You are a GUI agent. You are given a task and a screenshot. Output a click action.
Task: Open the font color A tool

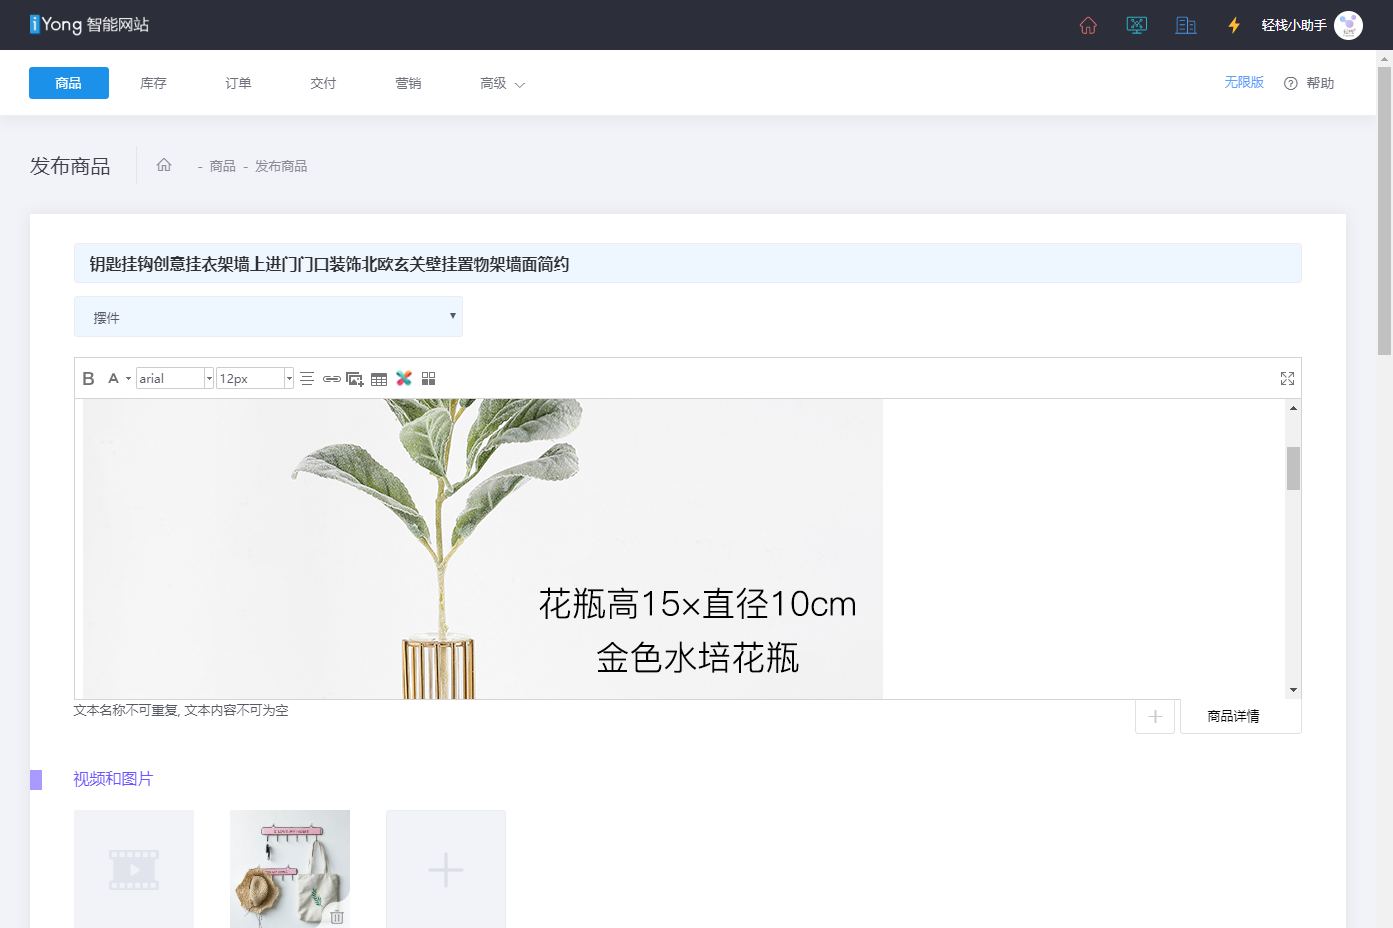click(x=114, y=378)
